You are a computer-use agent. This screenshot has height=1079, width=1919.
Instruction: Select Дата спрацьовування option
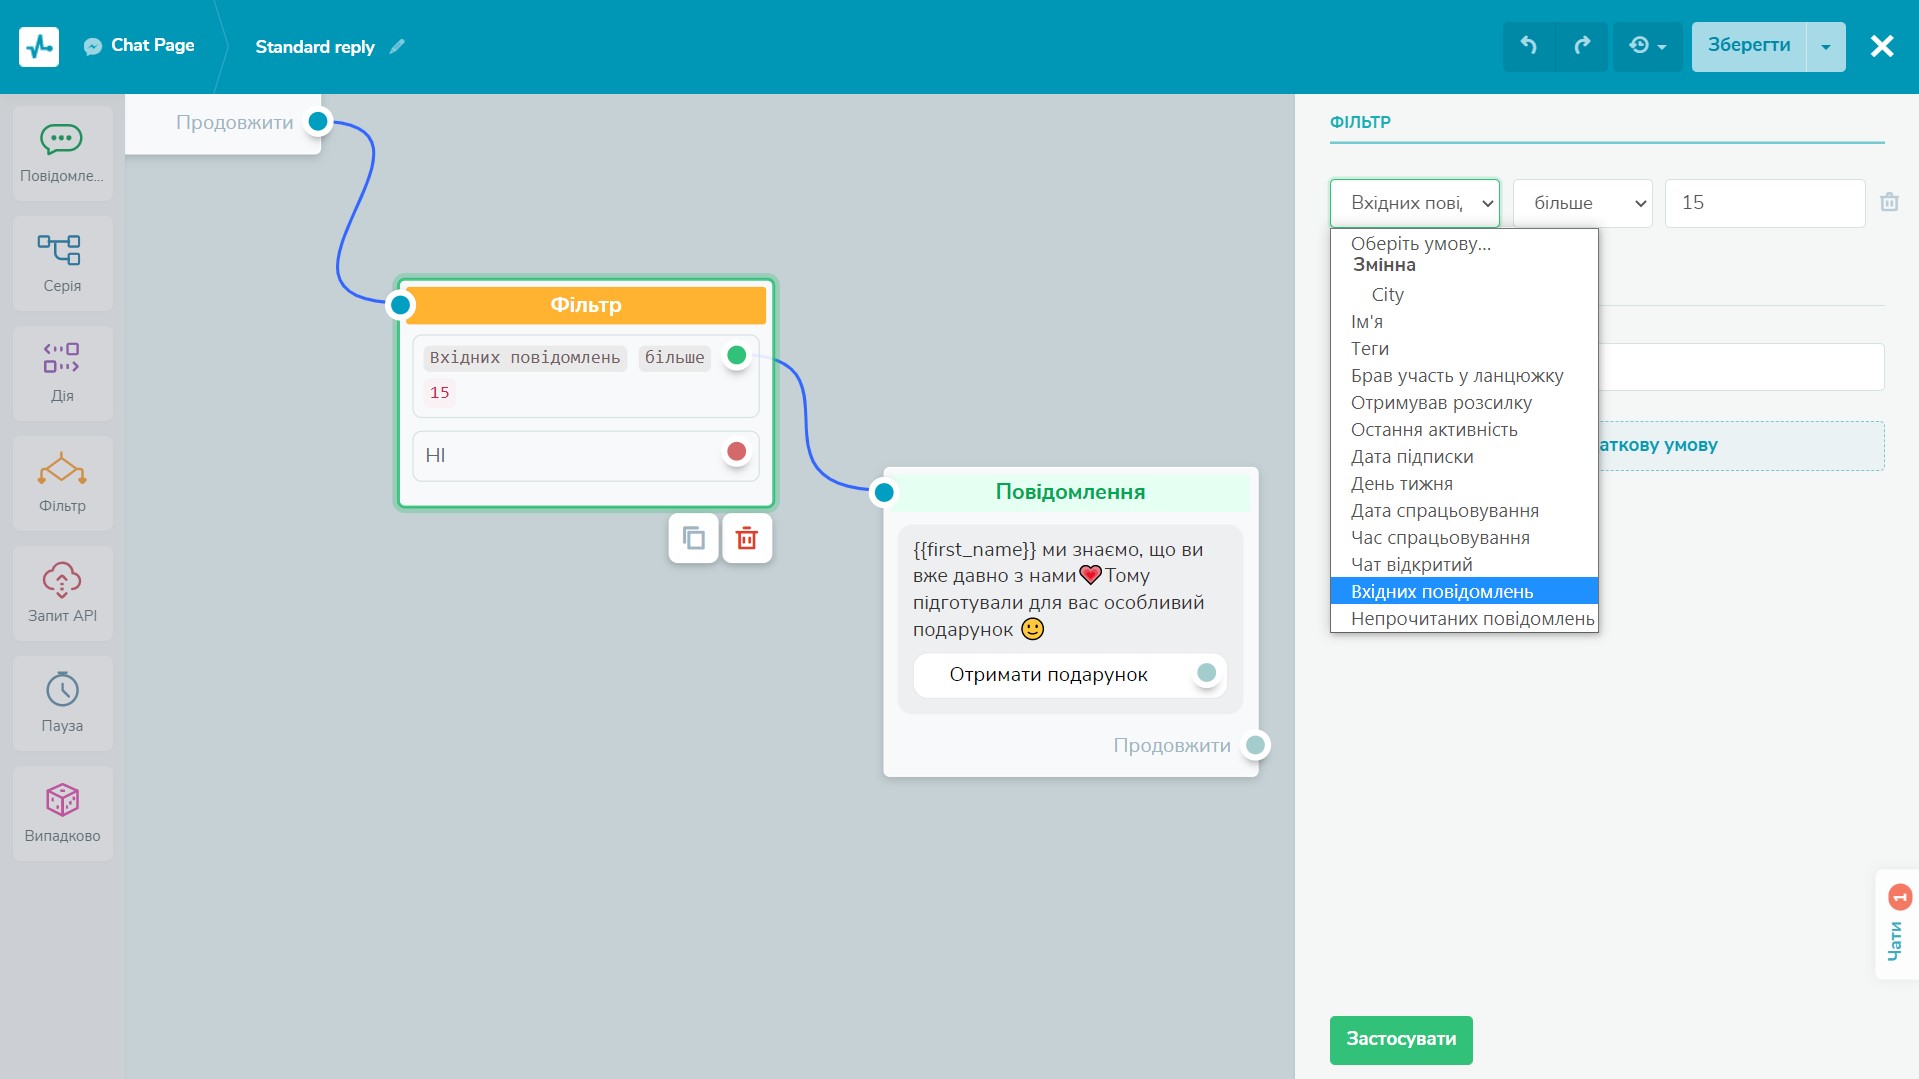1464,511
